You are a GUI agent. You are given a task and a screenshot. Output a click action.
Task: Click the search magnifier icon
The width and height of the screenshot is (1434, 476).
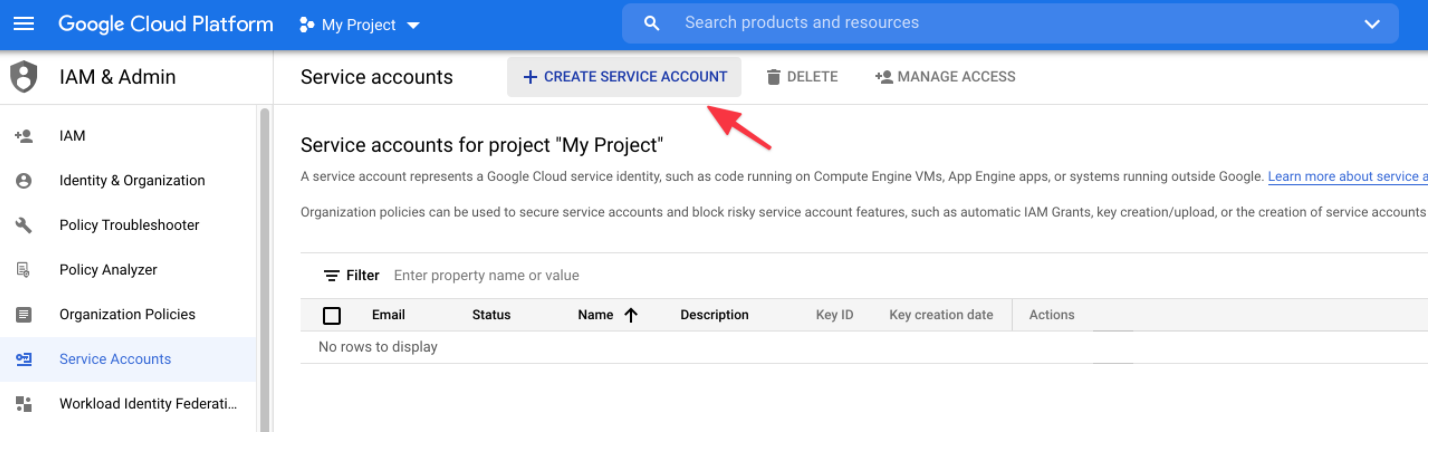coord(652,23)
